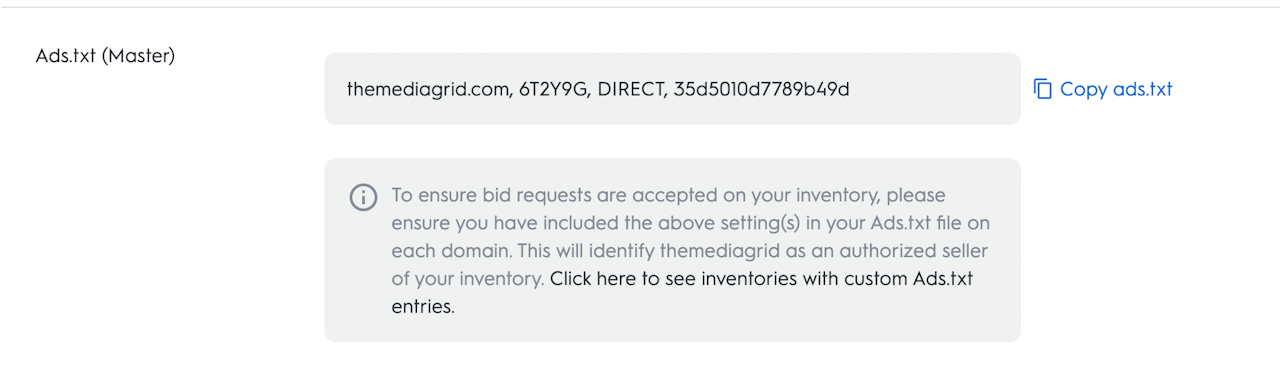
Task: Click the copy icon beside Copy ads.txt
Action: 1042,89
